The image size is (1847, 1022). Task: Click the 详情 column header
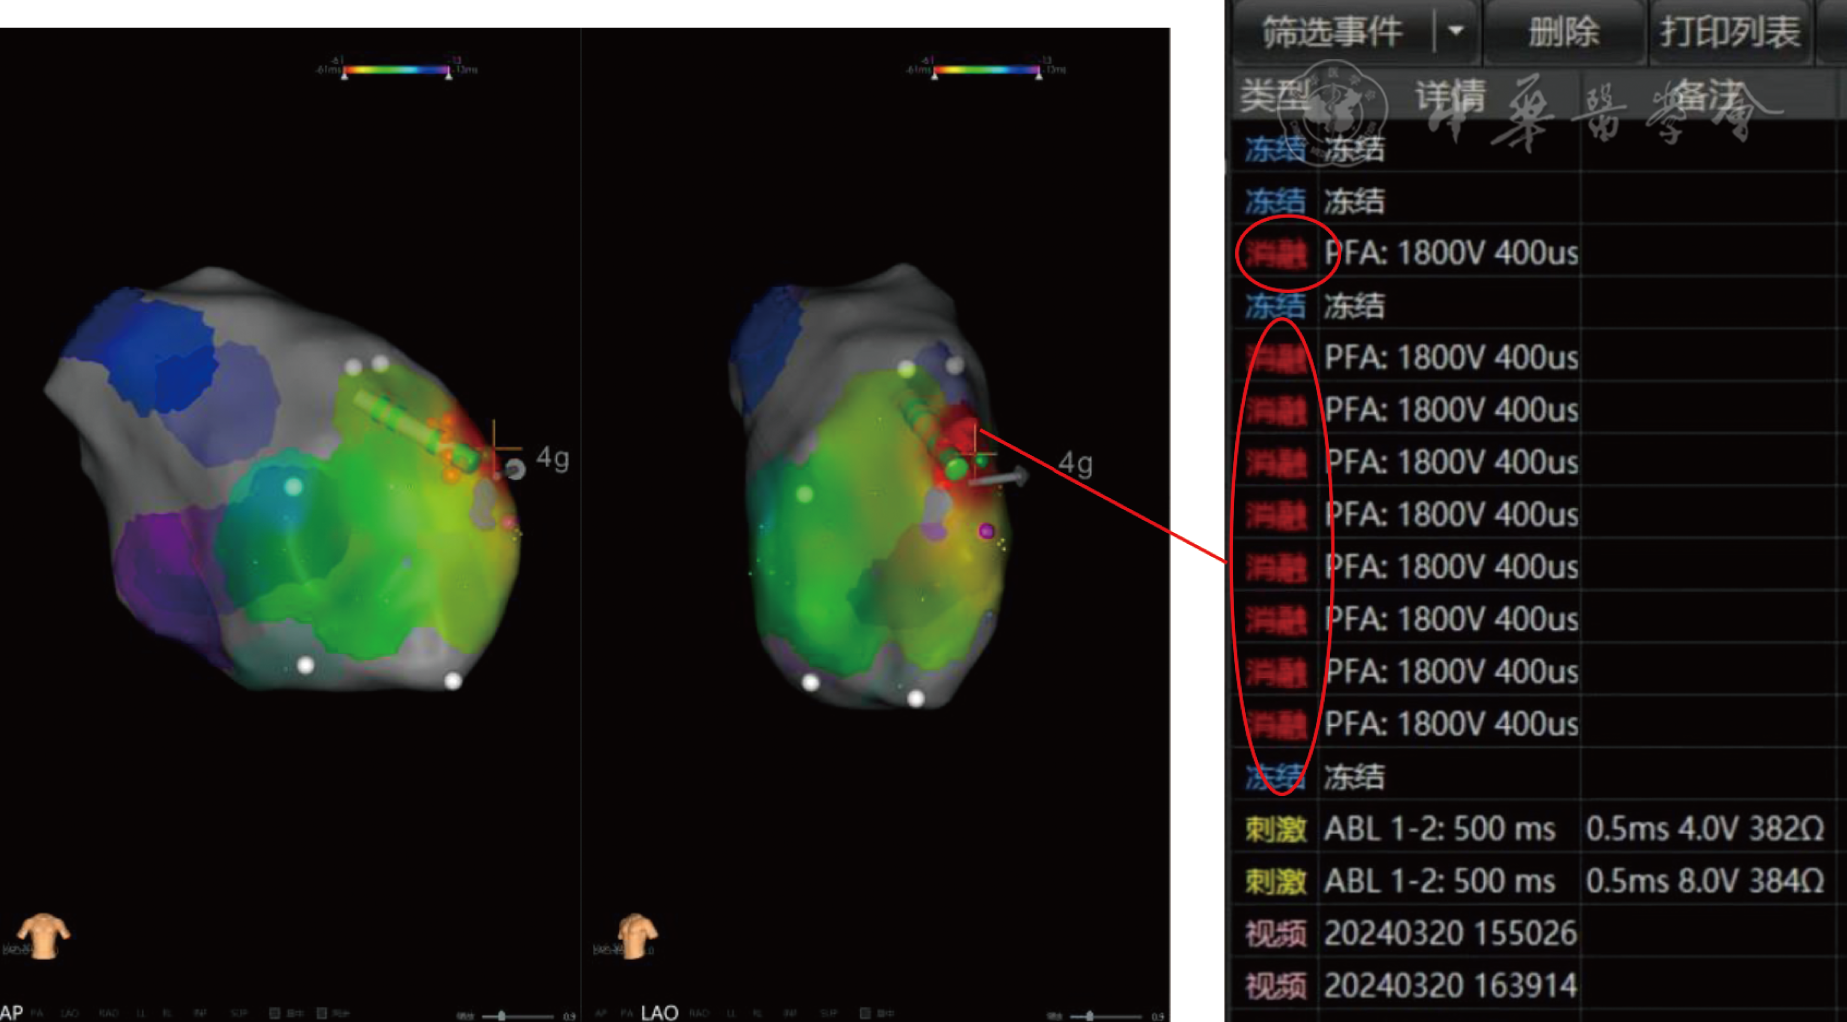[x=1449, y=97]
